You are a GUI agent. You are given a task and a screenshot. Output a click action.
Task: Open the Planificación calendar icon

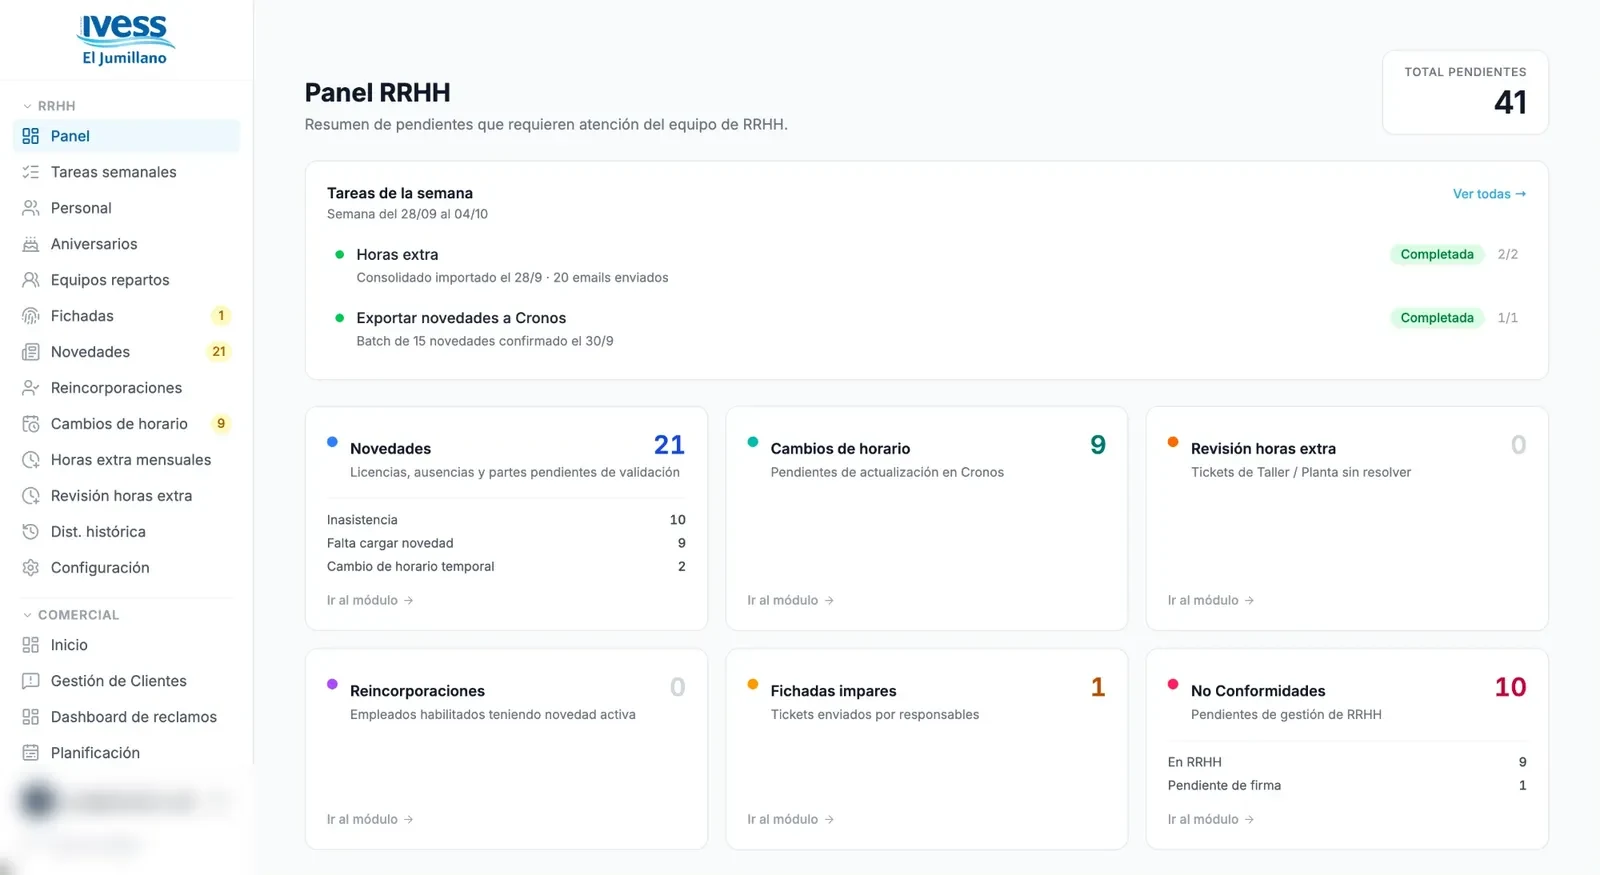(x=31, y=753)
